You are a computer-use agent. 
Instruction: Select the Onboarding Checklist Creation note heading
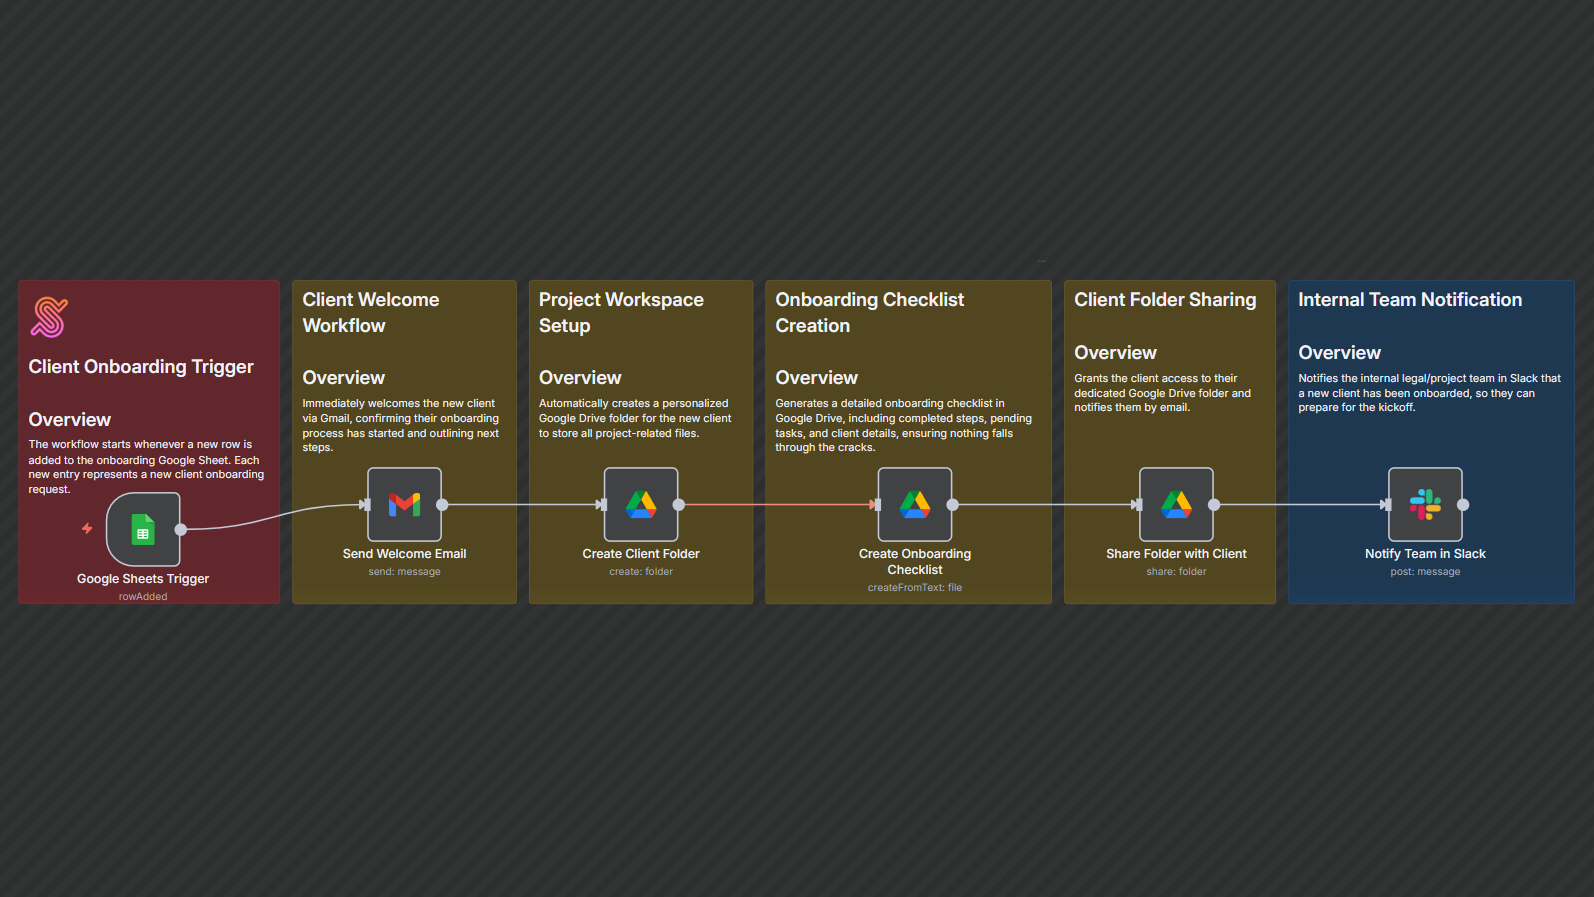[869, 312]
